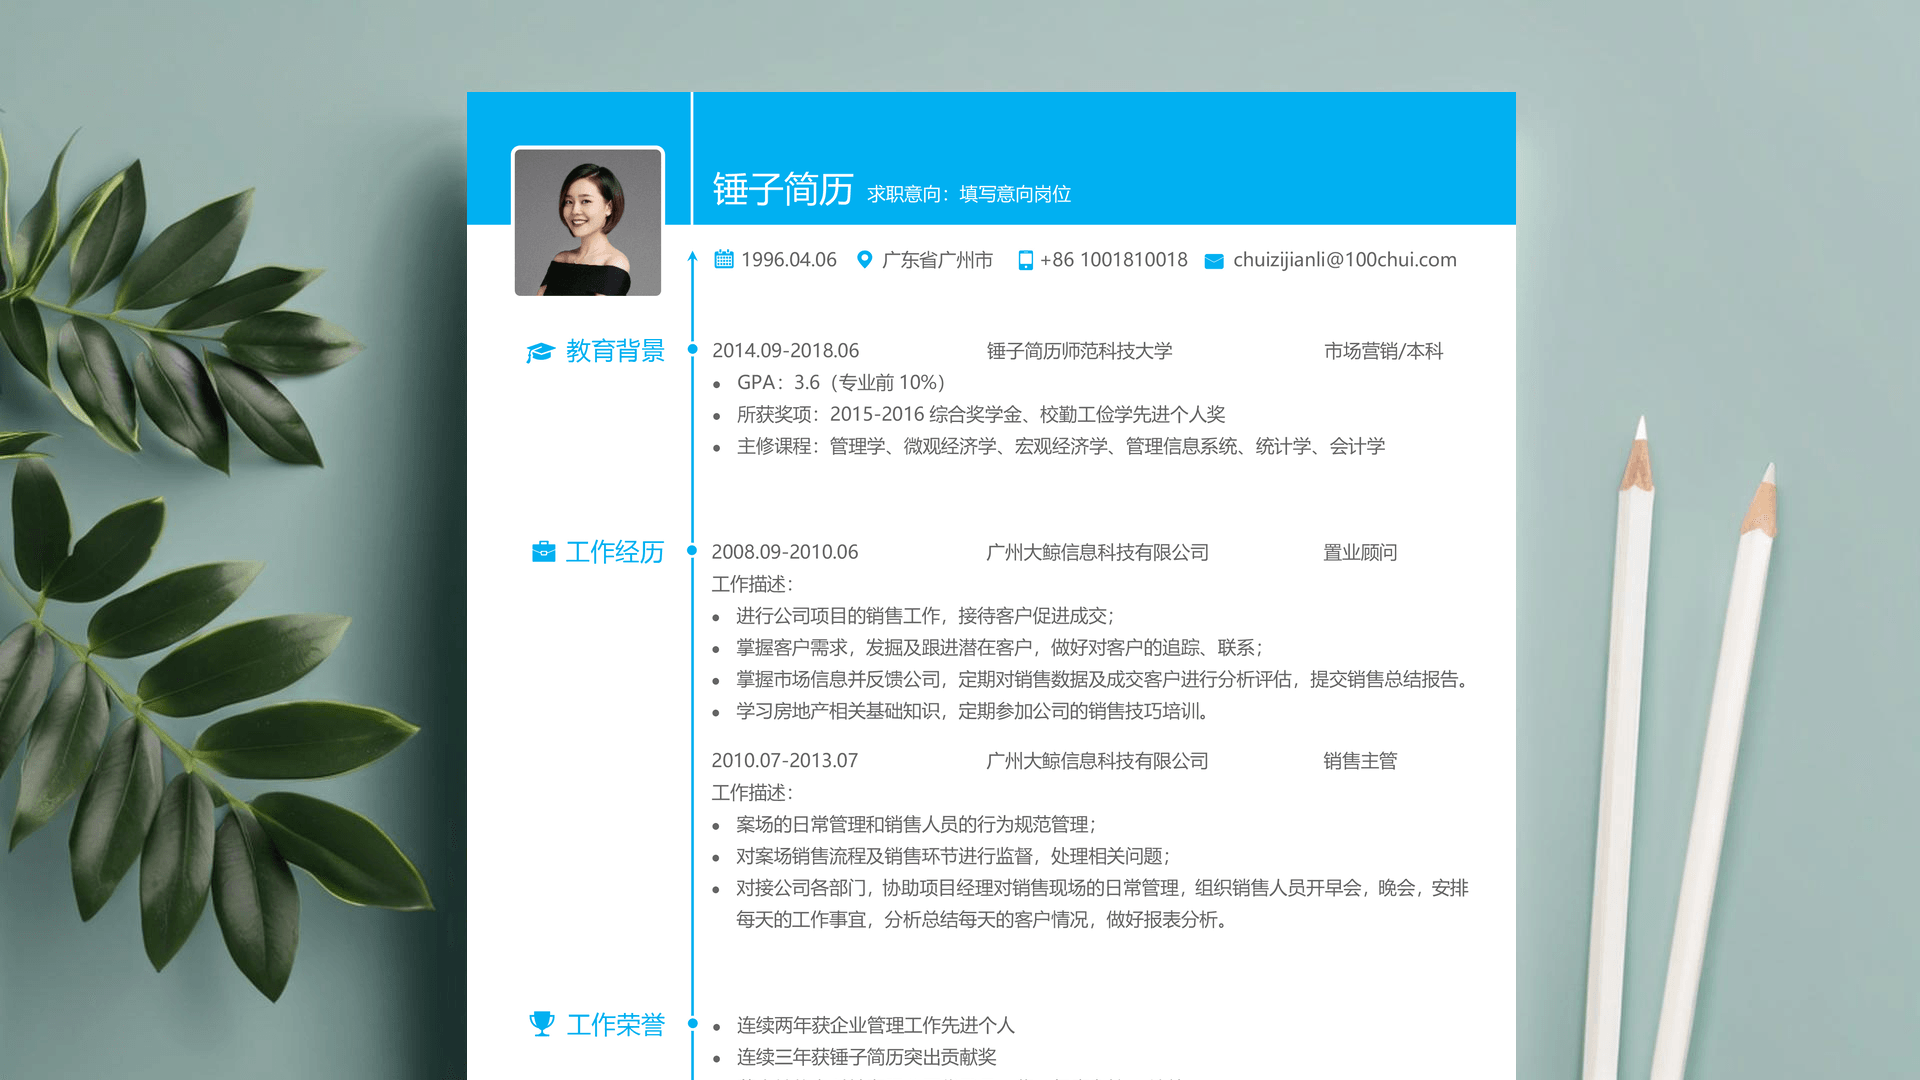
Task: Select the resume profile photo
Action: point(588,222)
